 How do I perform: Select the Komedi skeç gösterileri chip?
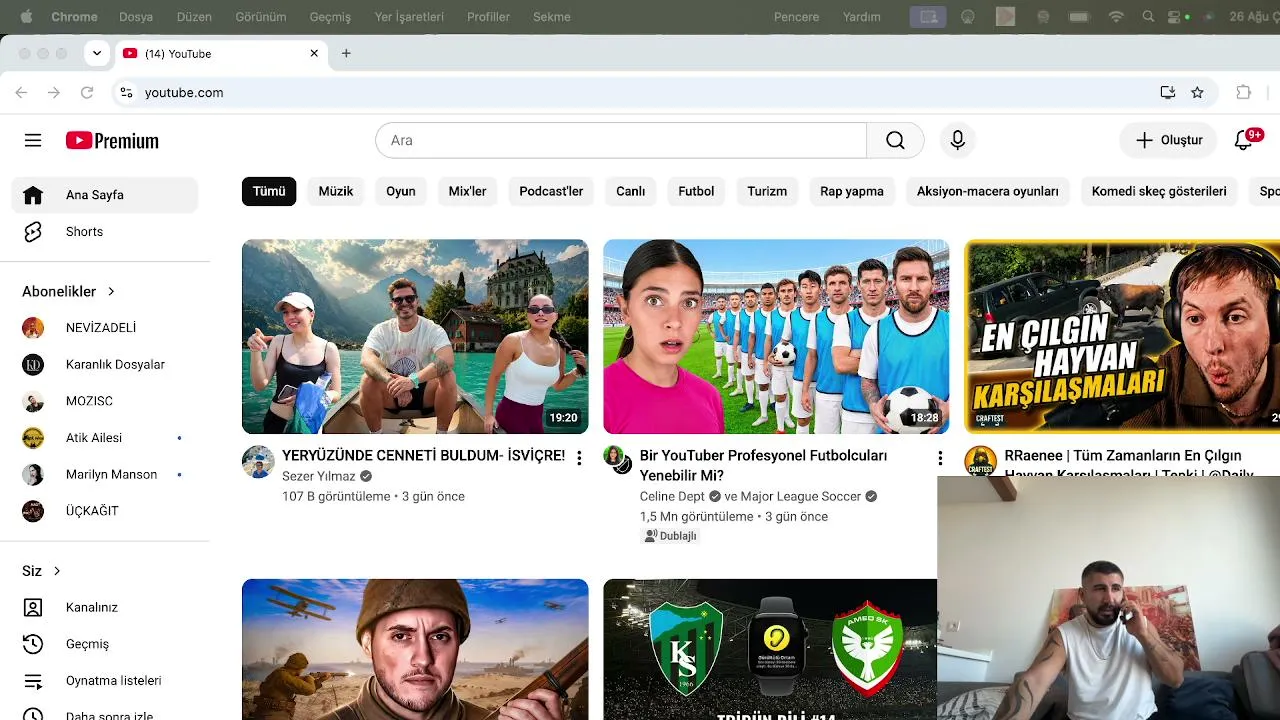point(1159,191)
